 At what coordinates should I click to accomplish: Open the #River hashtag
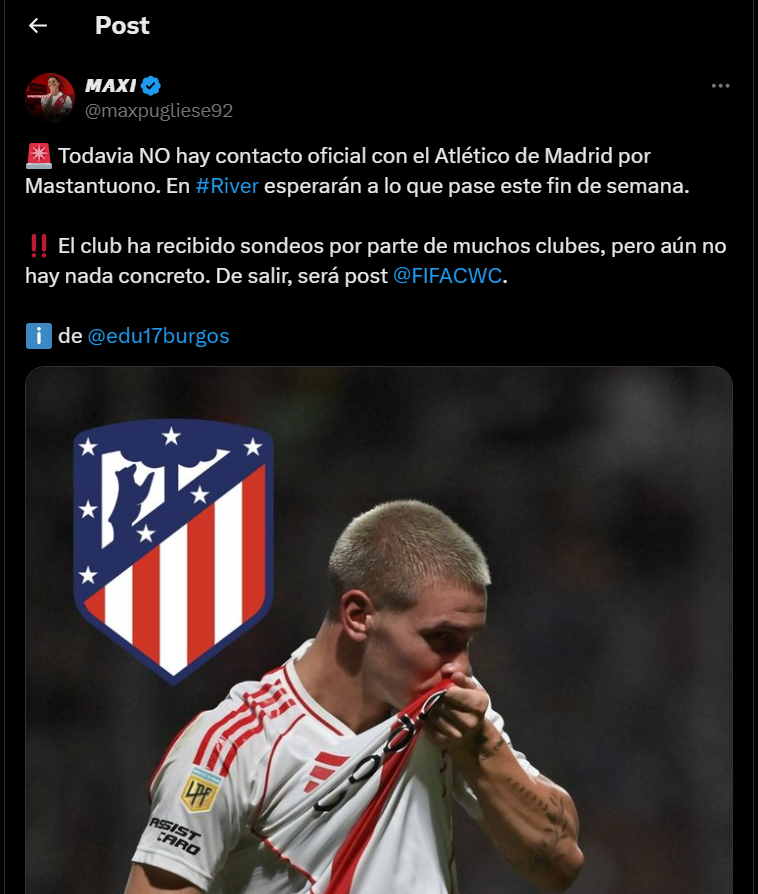click(x=227, y=186)
